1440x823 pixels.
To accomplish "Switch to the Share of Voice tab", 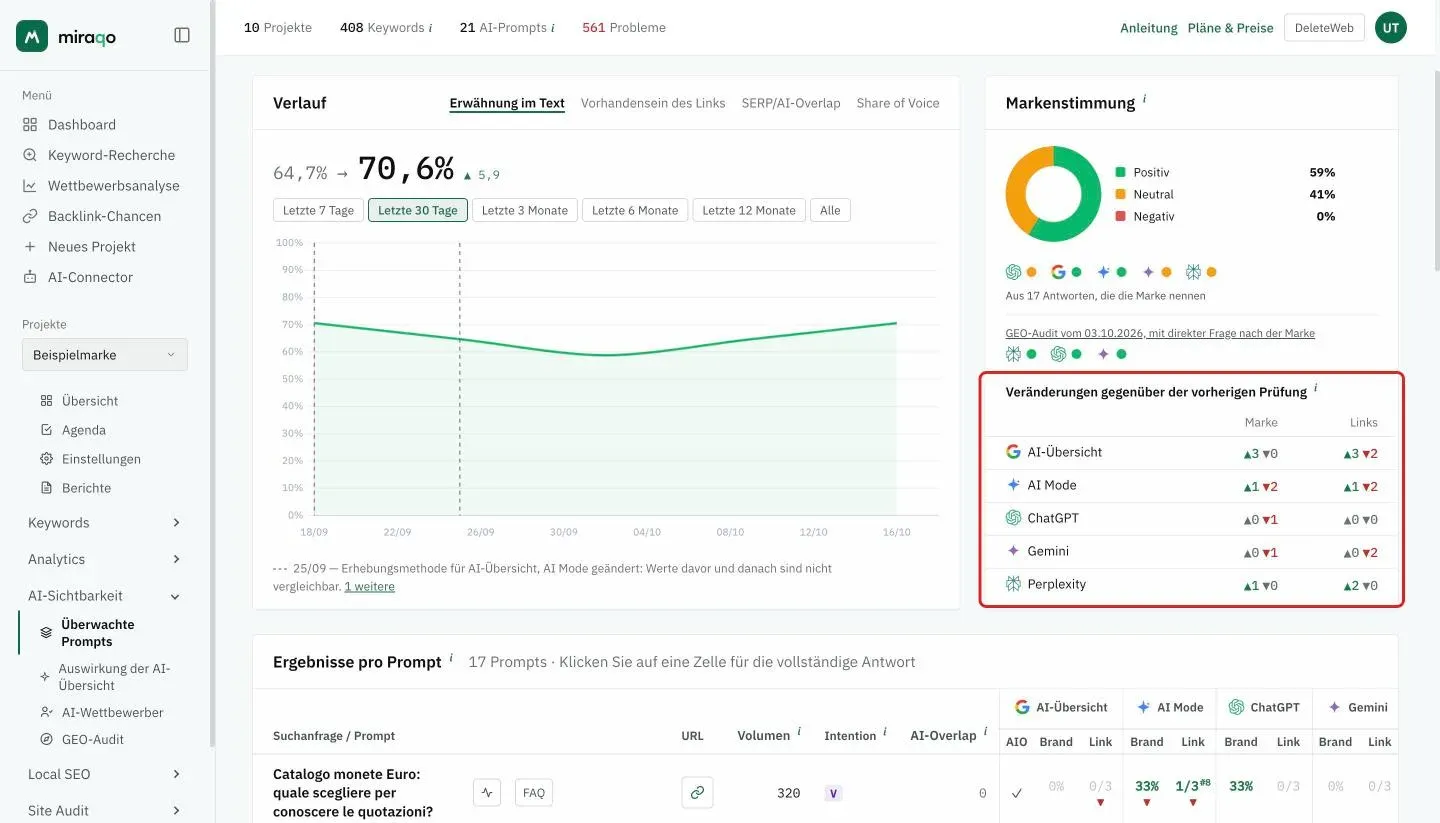I will pos(898,103).
